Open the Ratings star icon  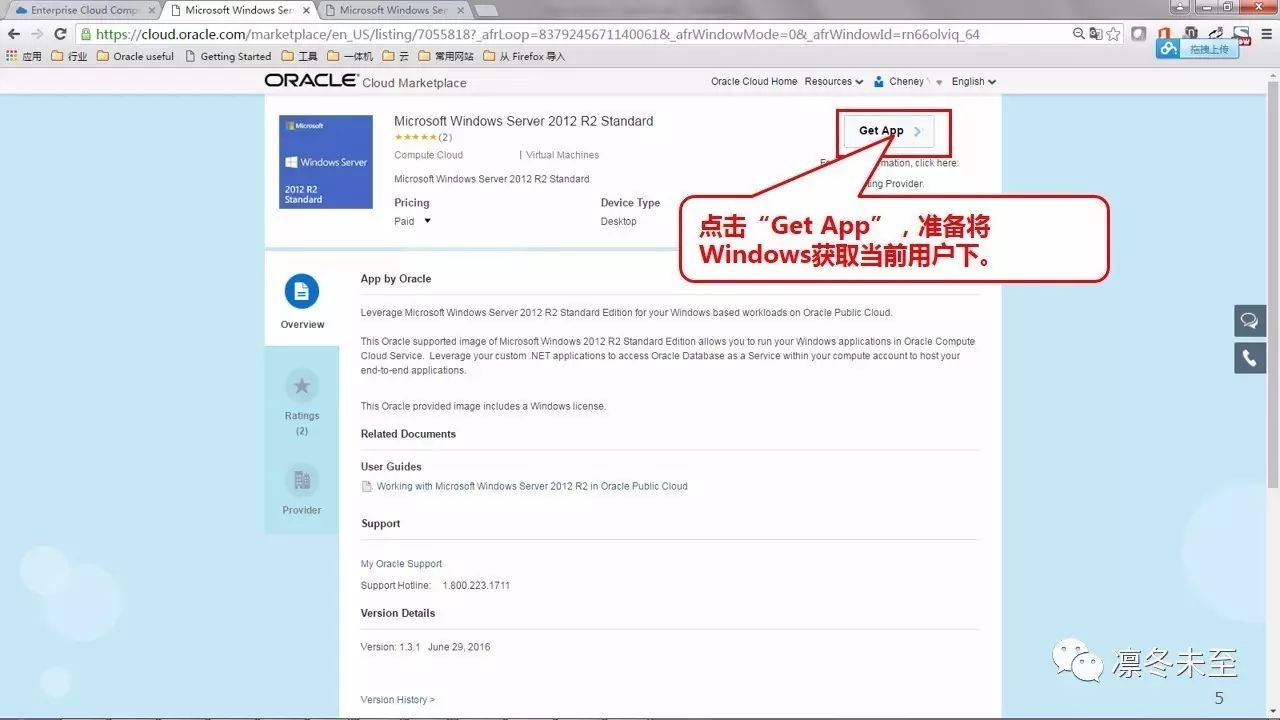point(302,386)
